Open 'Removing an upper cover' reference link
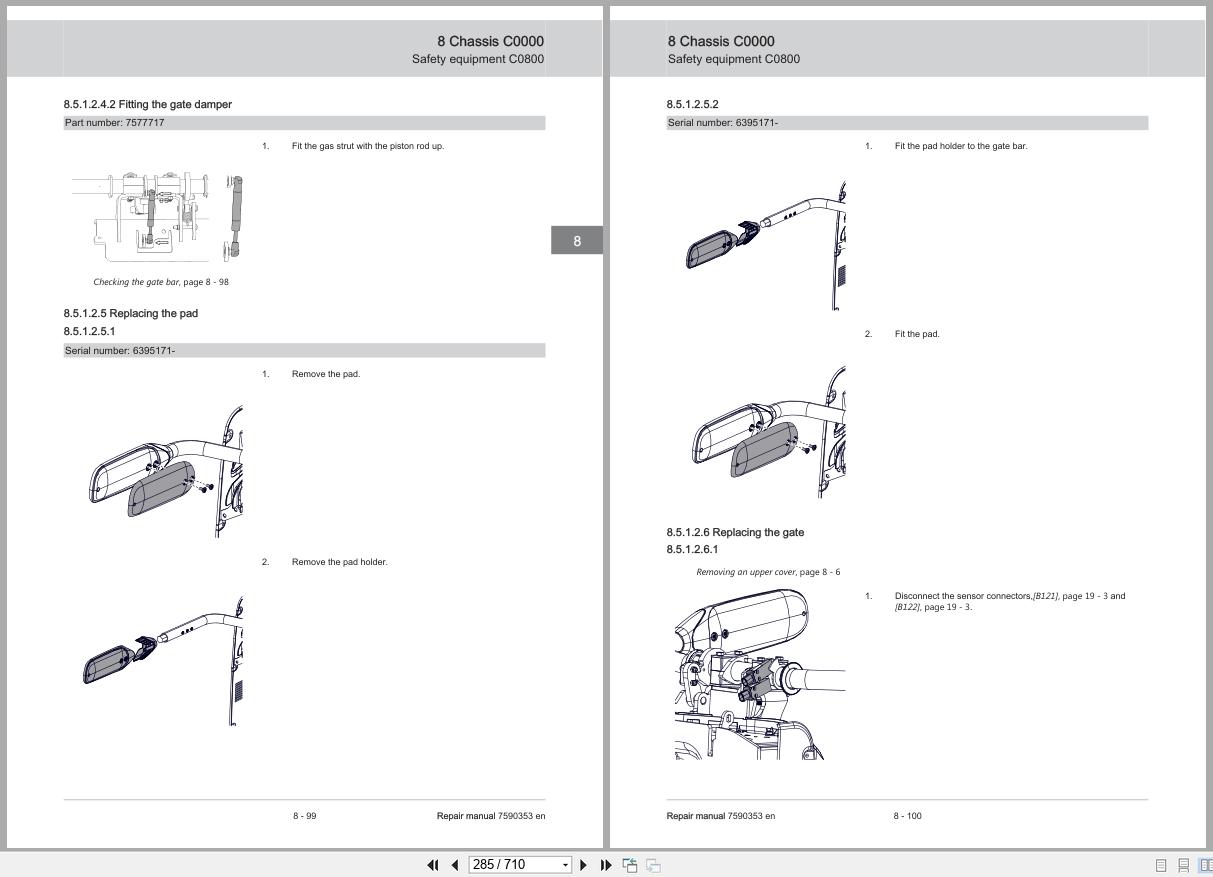 tap(768, 572)
